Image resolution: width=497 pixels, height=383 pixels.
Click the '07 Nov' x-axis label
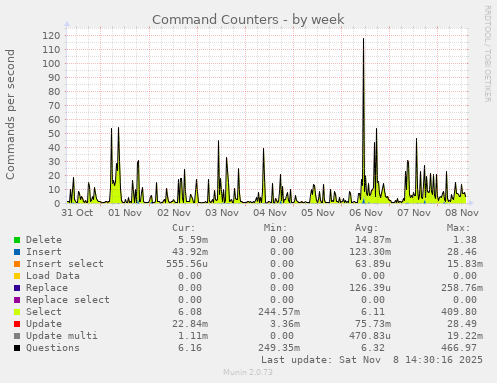(414, 213)
